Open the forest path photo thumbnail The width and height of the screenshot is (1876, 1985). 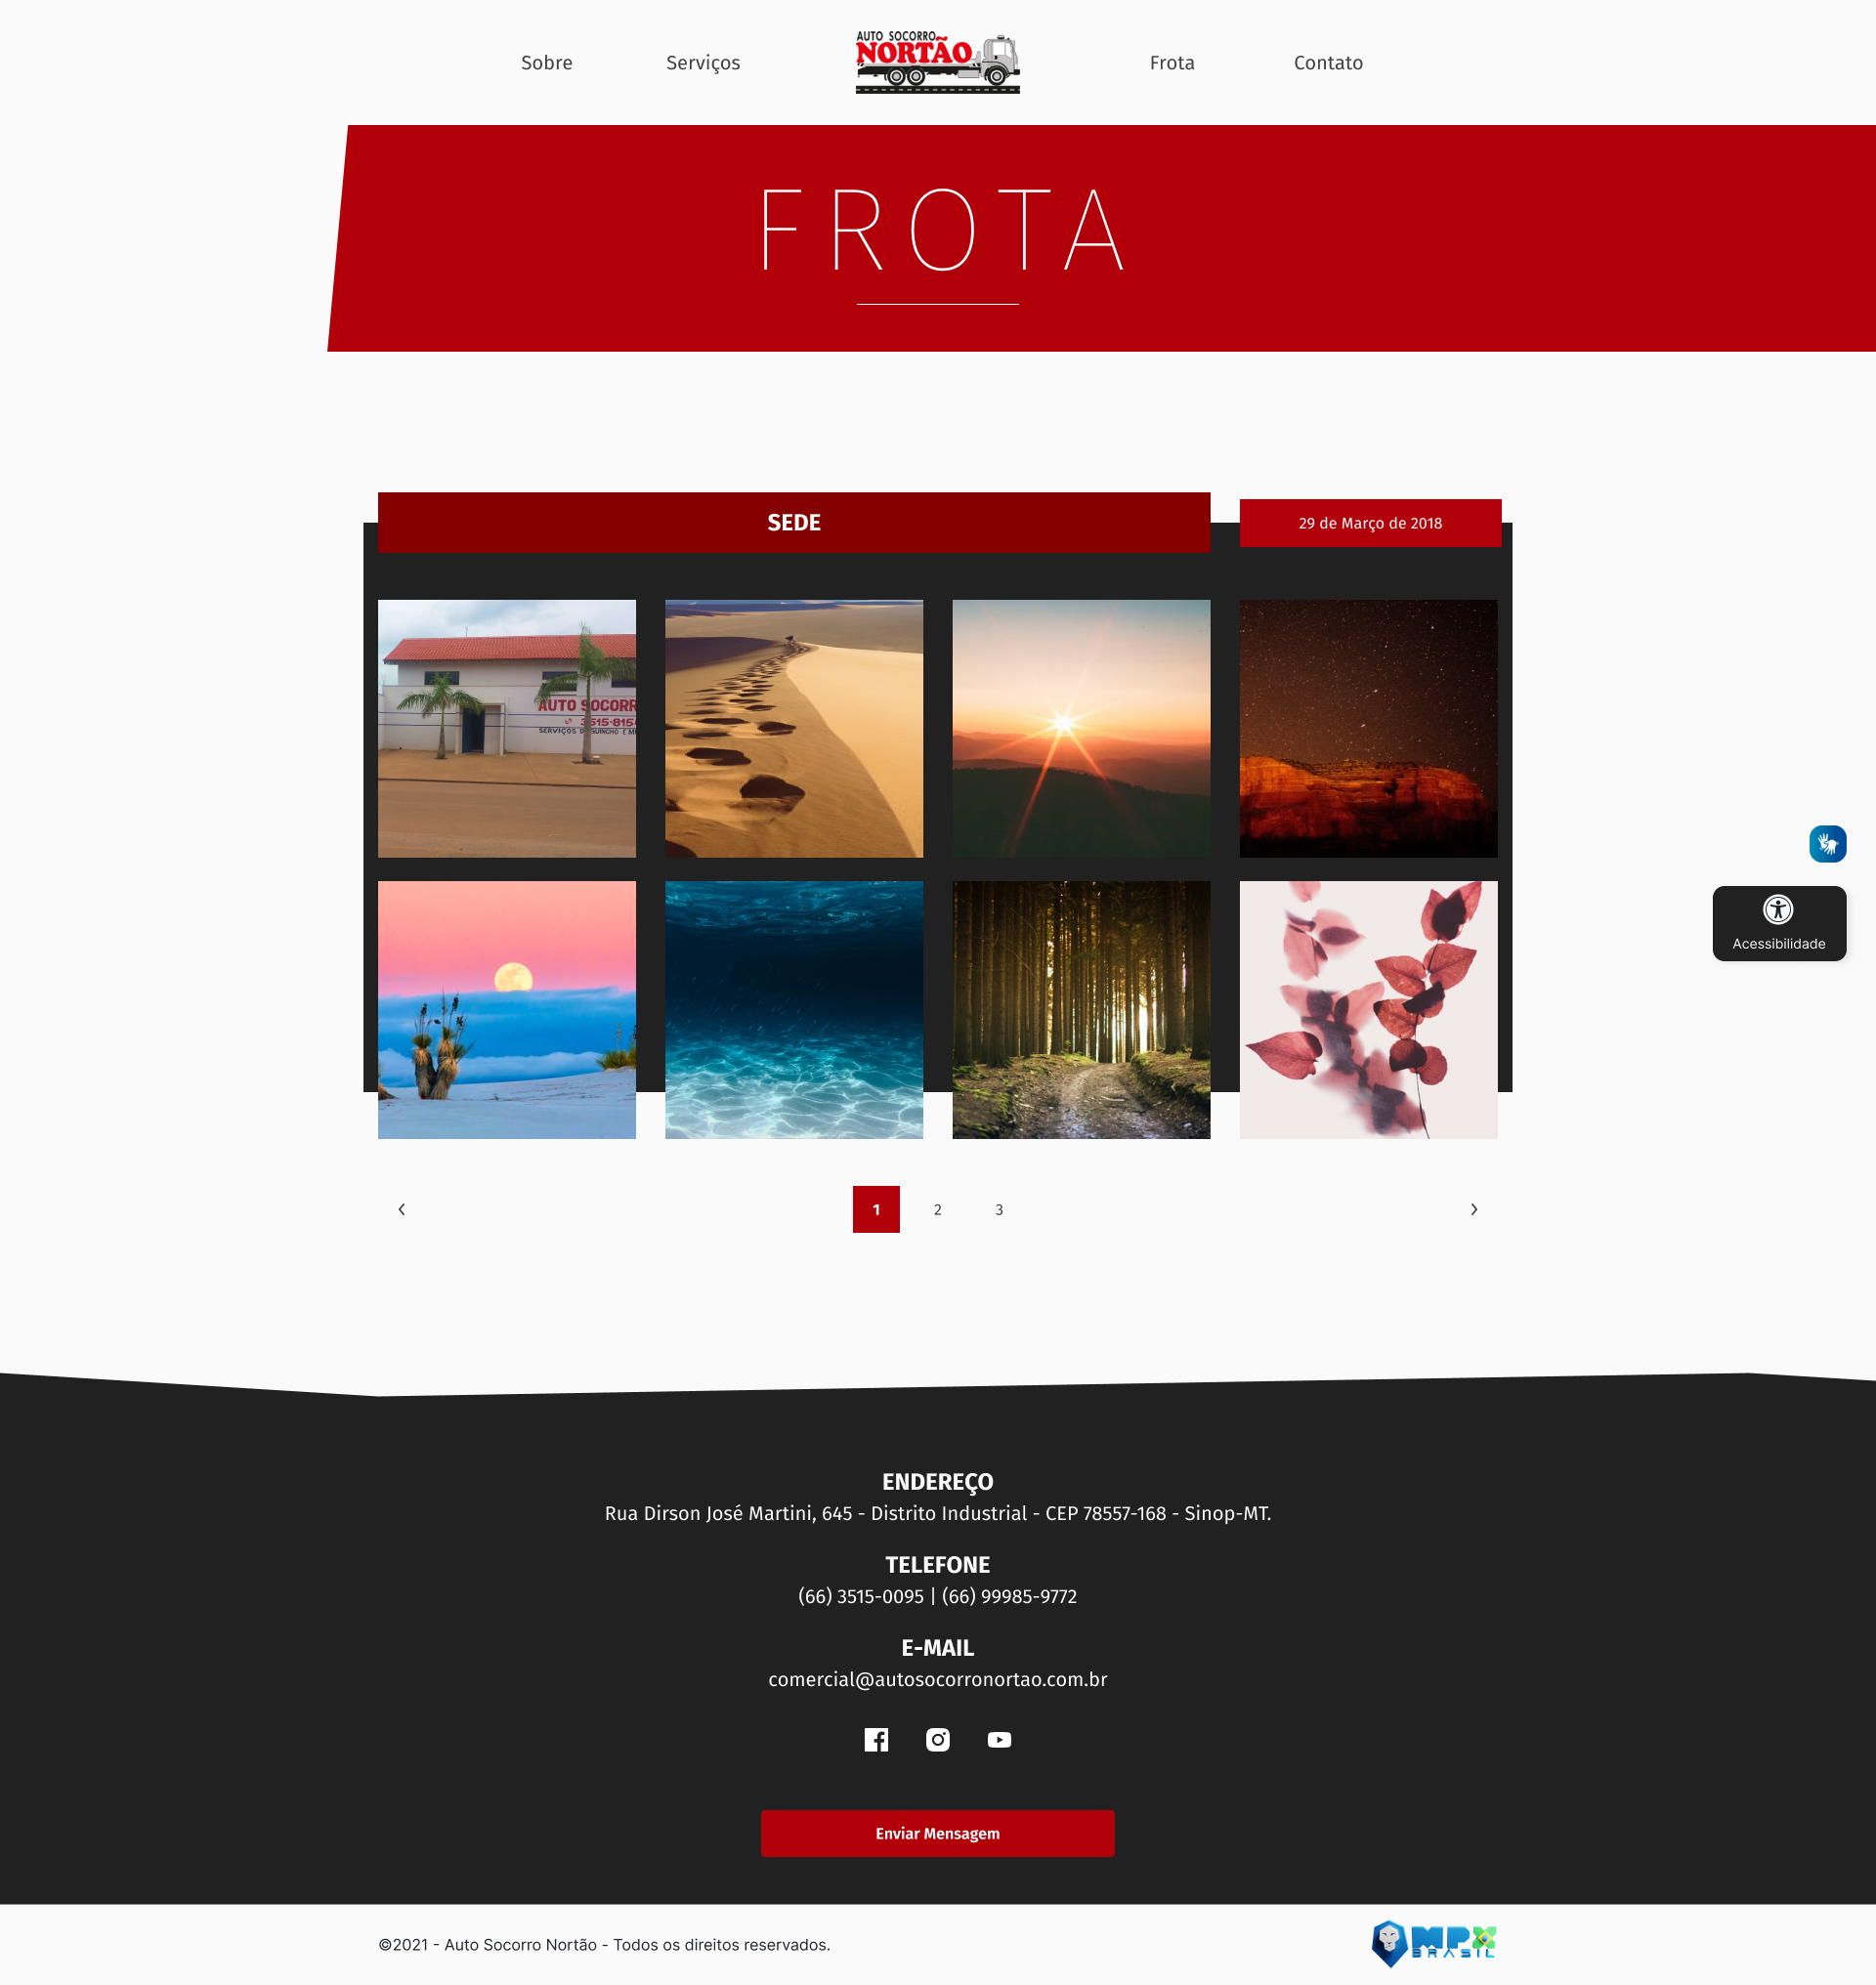click(x=1080, y=1009)
